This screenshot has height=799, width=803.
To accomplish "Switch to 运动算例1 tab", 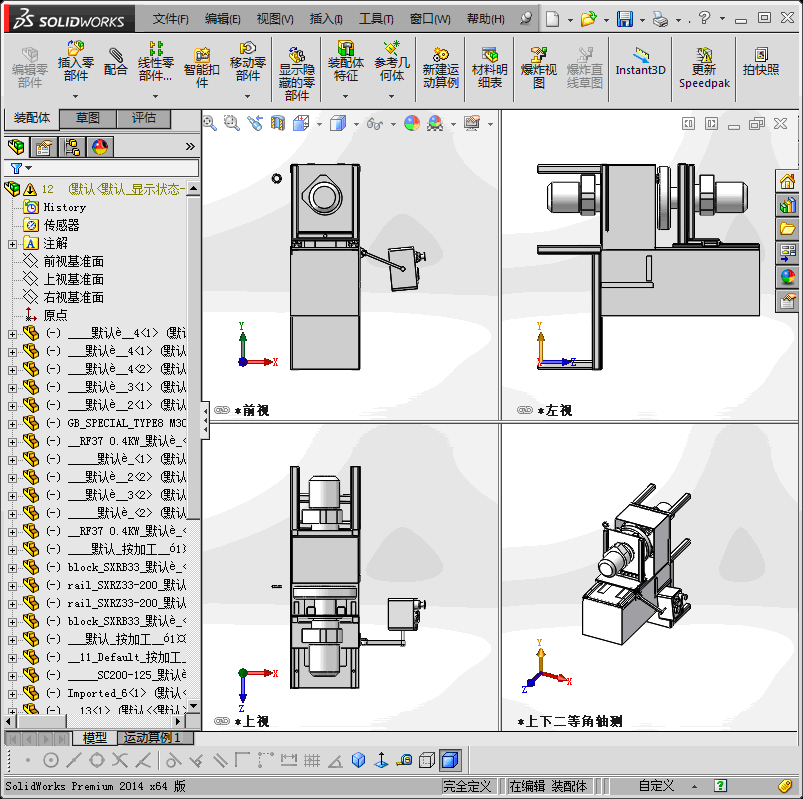I will (x=156, y=738).
